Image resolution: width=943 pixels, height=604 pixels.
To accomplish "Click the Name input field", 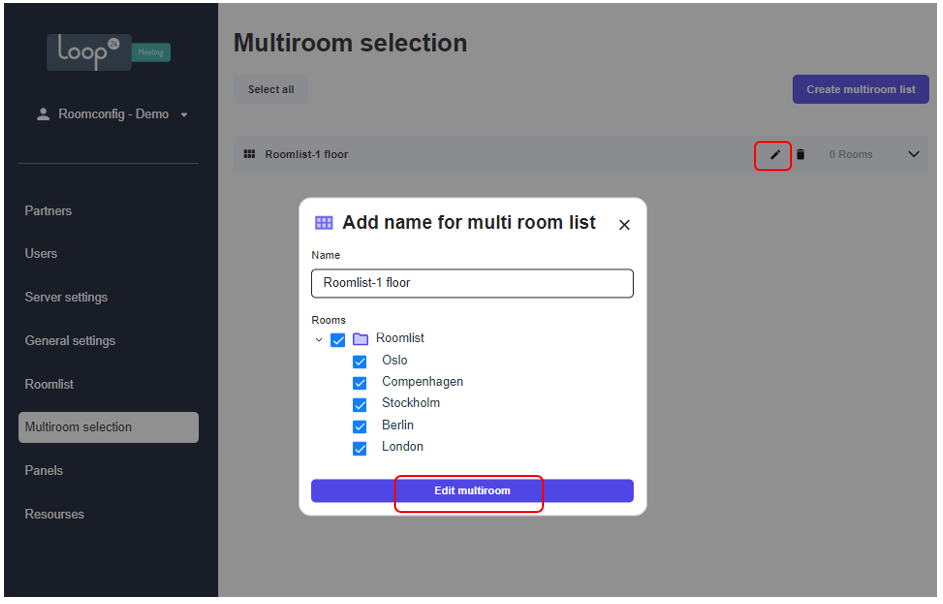I will click(x=472, y=283).
